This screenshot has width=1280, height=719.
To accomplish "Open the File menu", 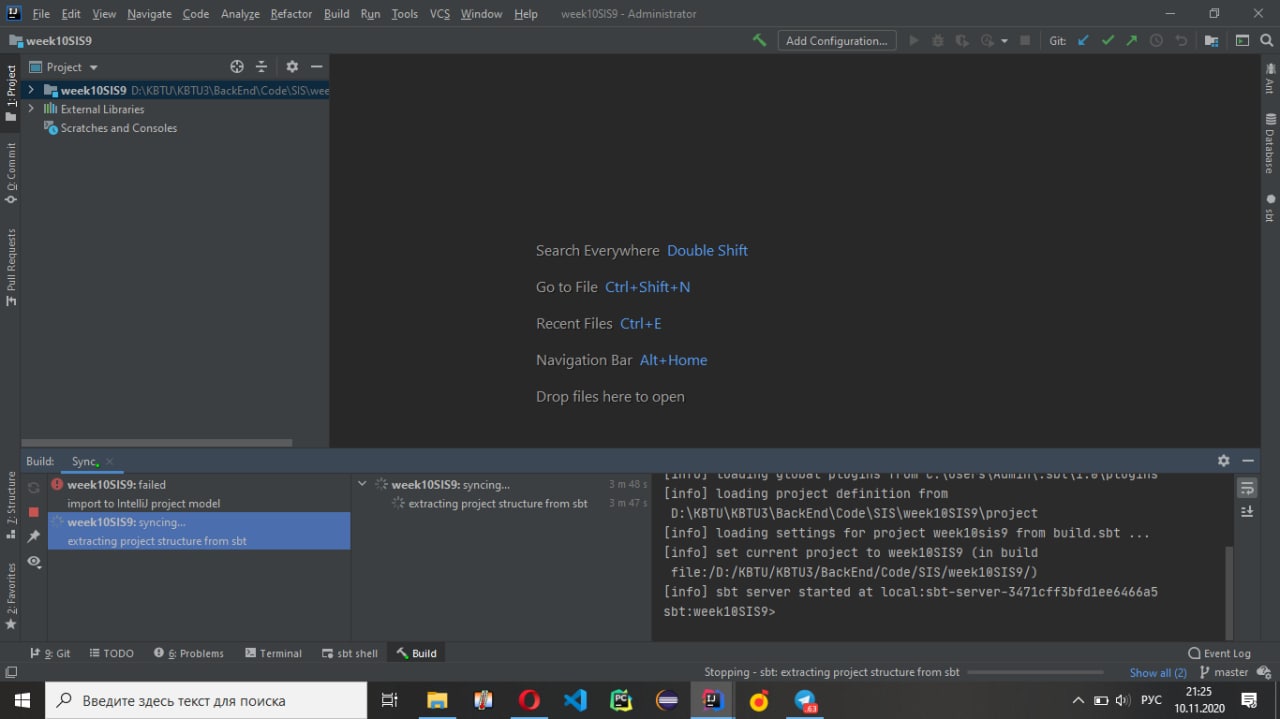I will 41,14.
